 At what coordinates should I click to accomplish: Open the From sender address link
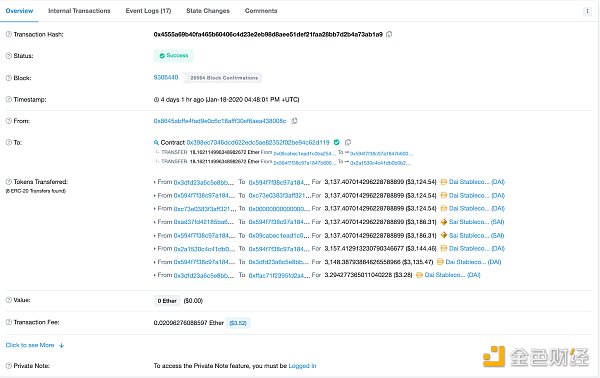[220, 121]
